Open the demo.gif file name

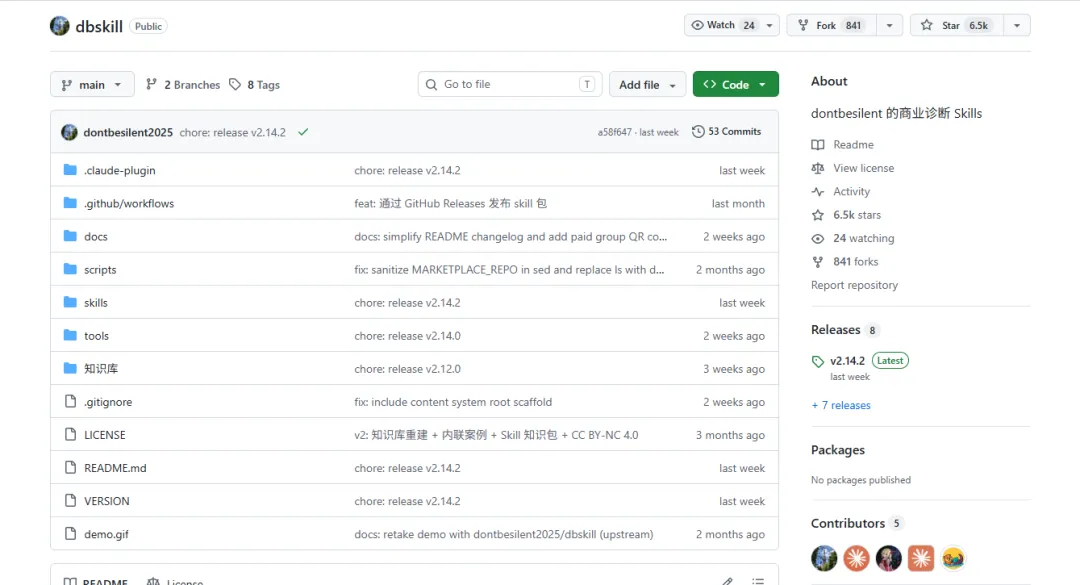click(x=106, y=534)
